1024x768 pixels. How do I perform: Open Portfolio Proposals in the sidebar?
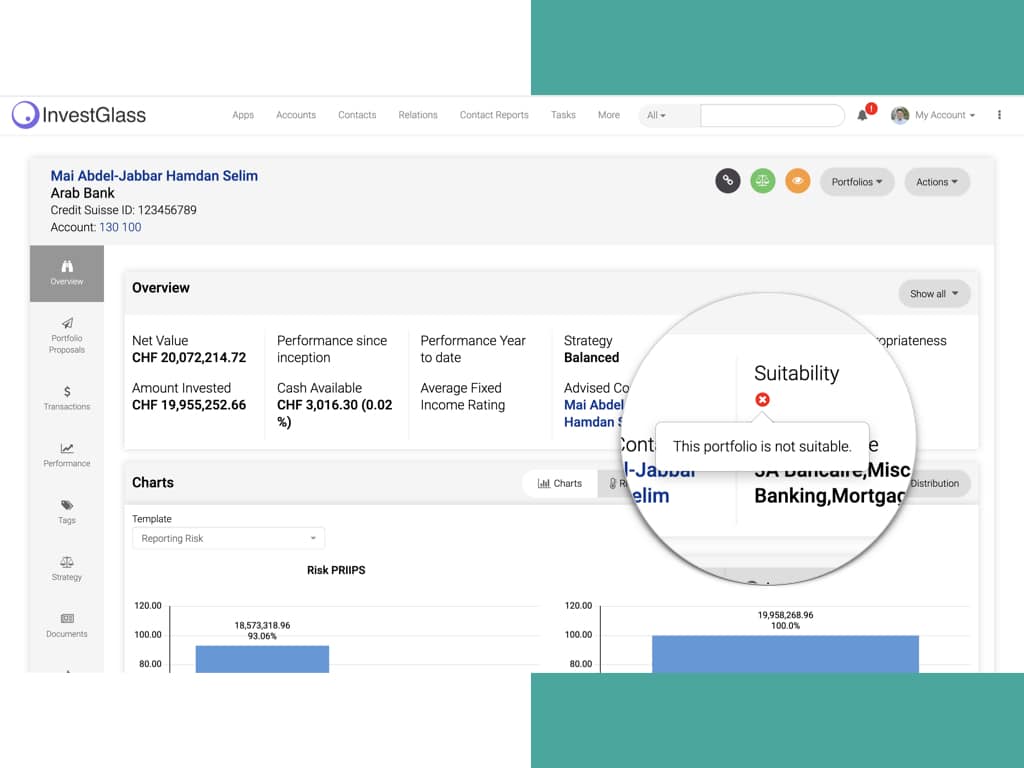(67, 336)
